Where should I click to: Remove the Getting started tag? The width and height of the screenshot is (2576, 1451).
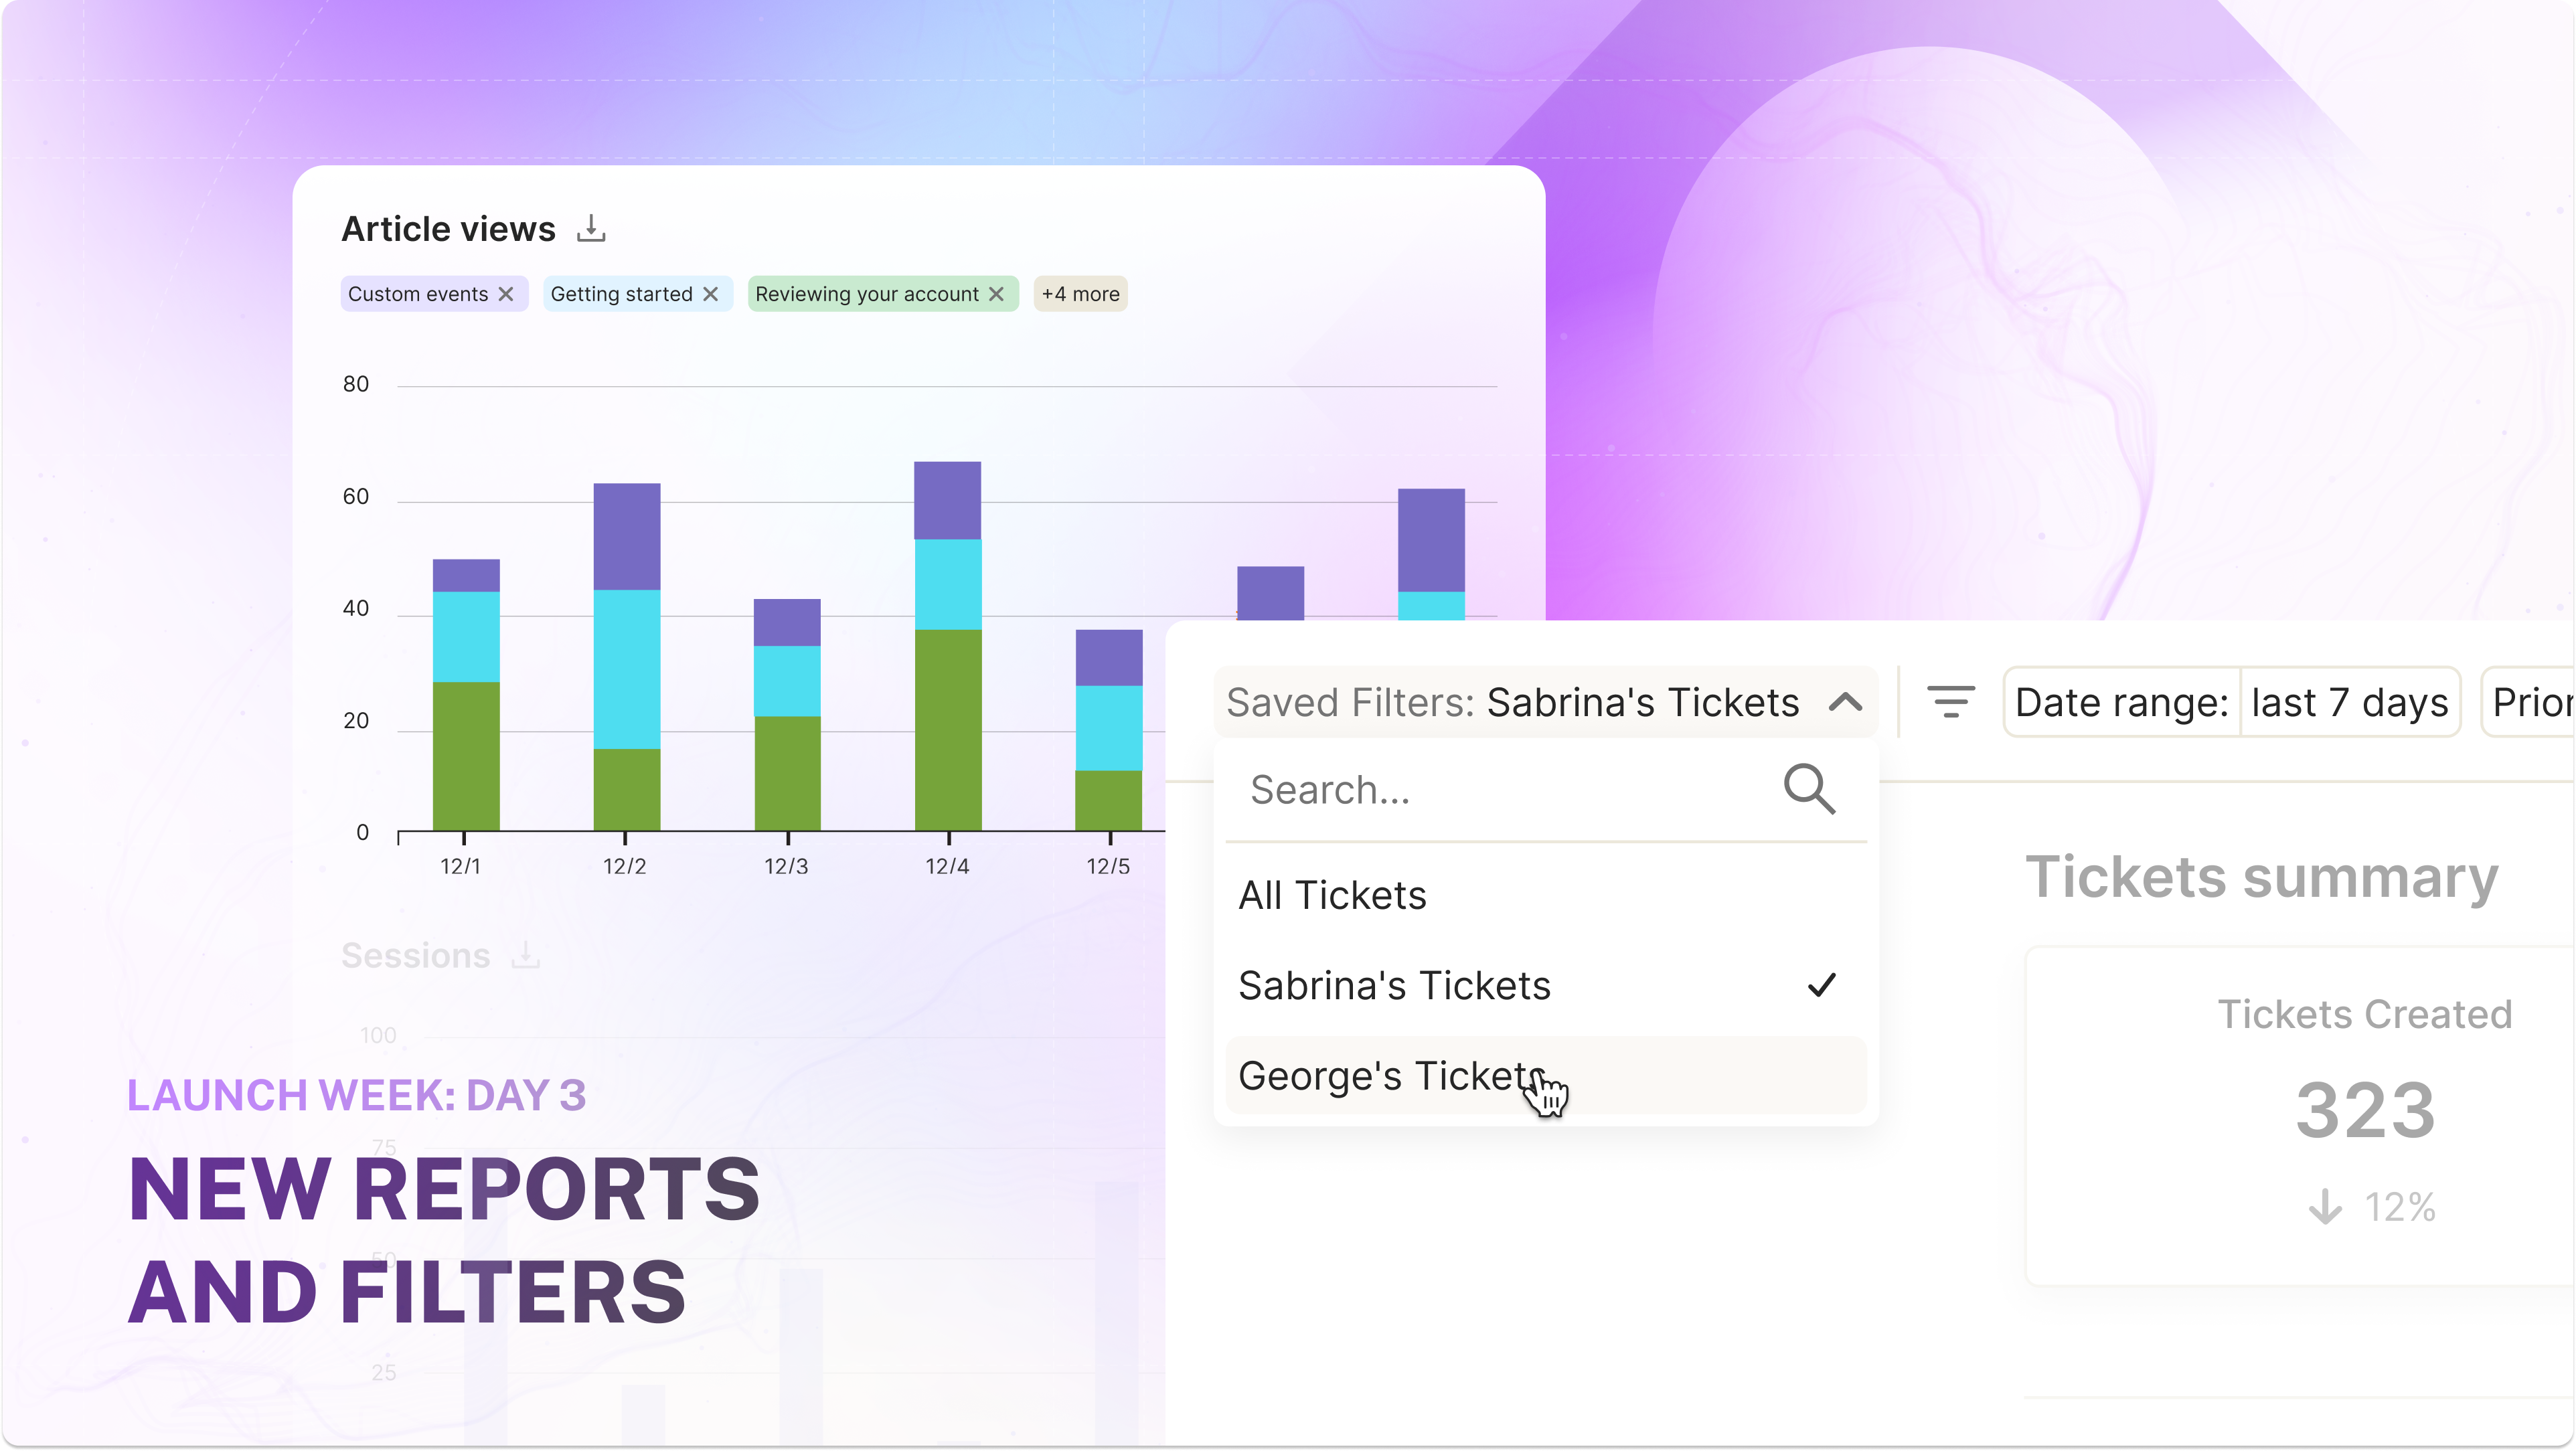coord(711,294)
